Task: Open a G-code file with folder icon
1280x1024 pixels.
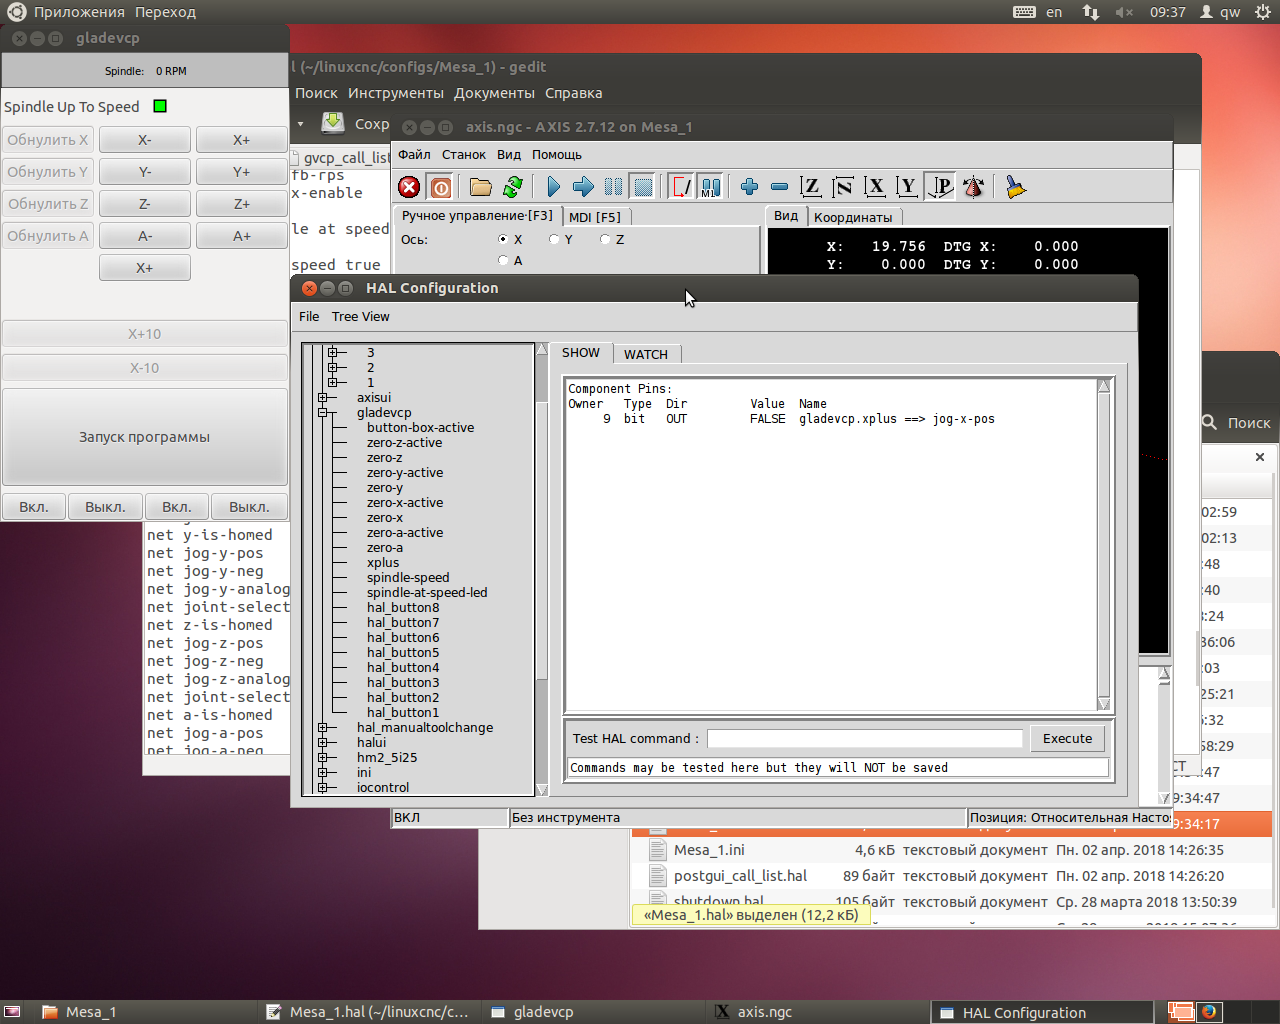Action: [x=481, y=187]
